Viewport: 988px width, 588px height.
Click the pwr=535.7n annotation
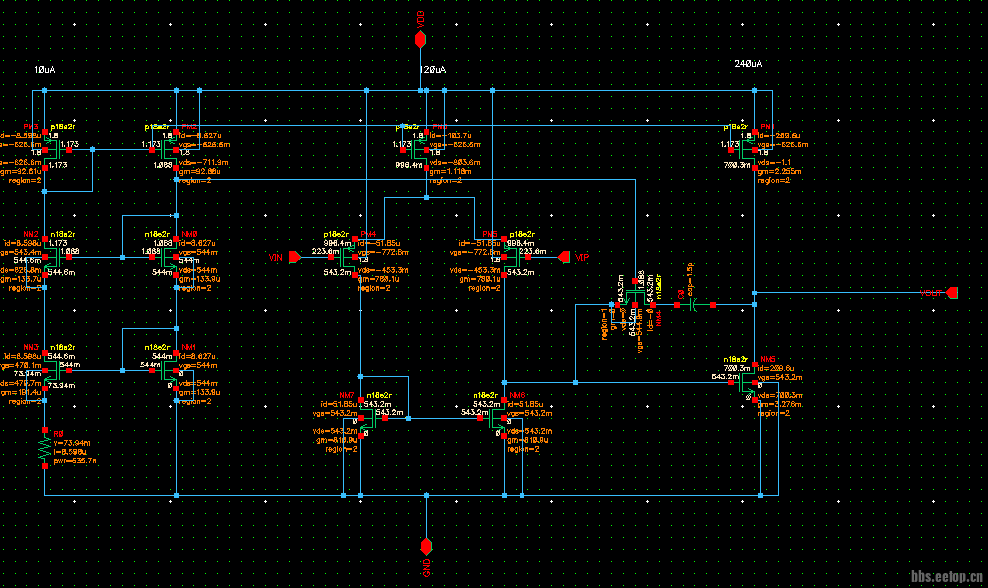(x=75, y=461)
